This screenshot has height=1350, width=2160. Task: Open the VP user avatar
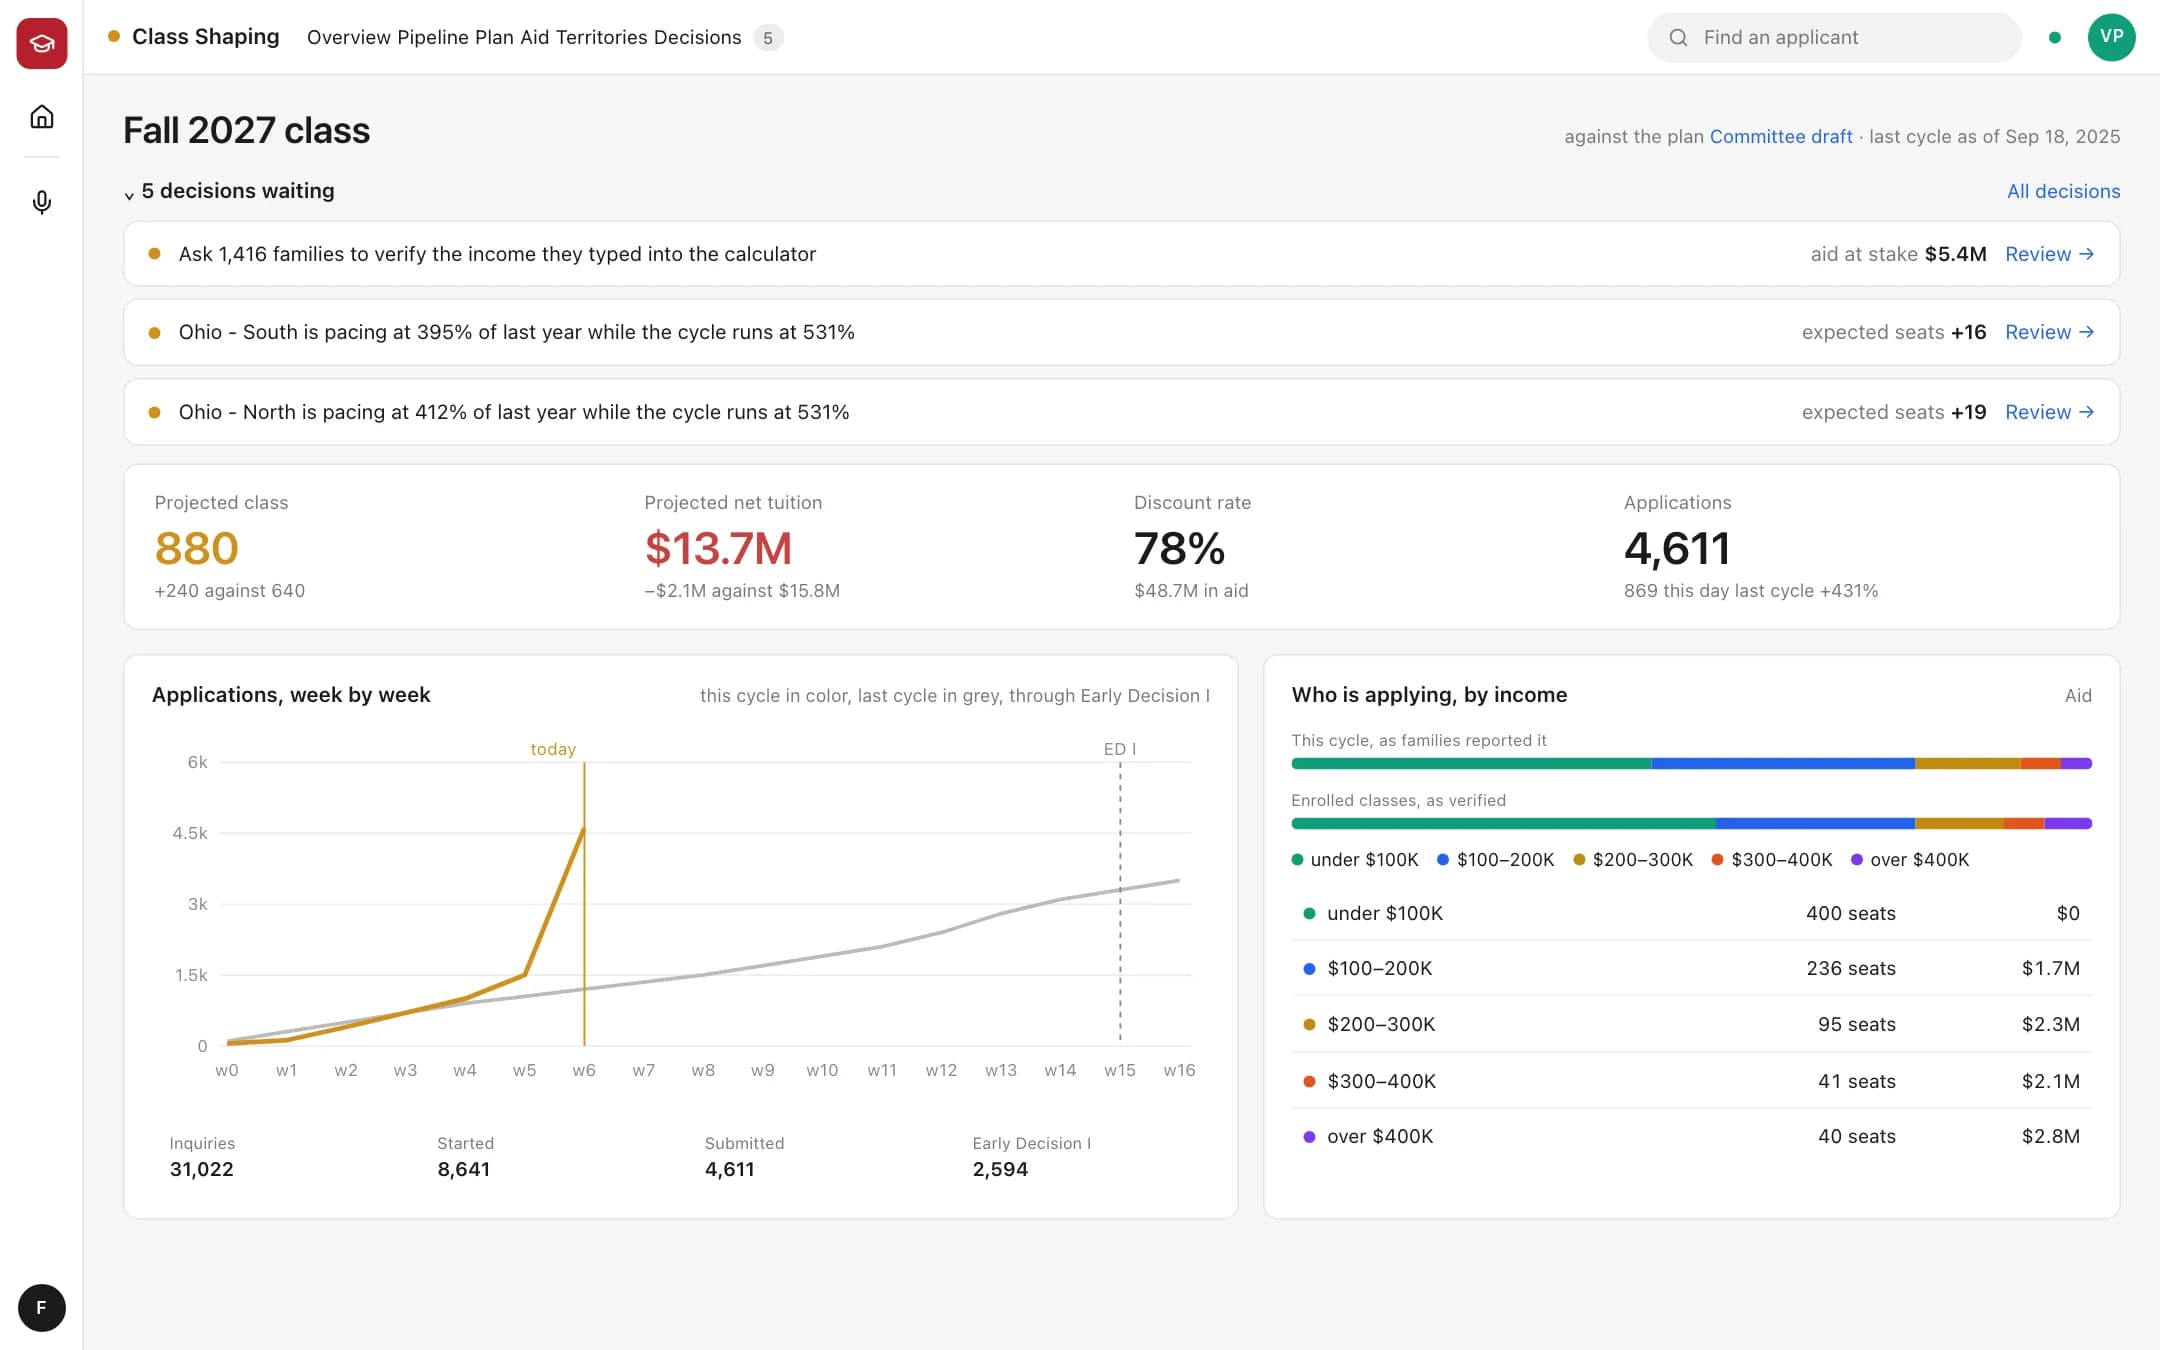(2111, 37)
